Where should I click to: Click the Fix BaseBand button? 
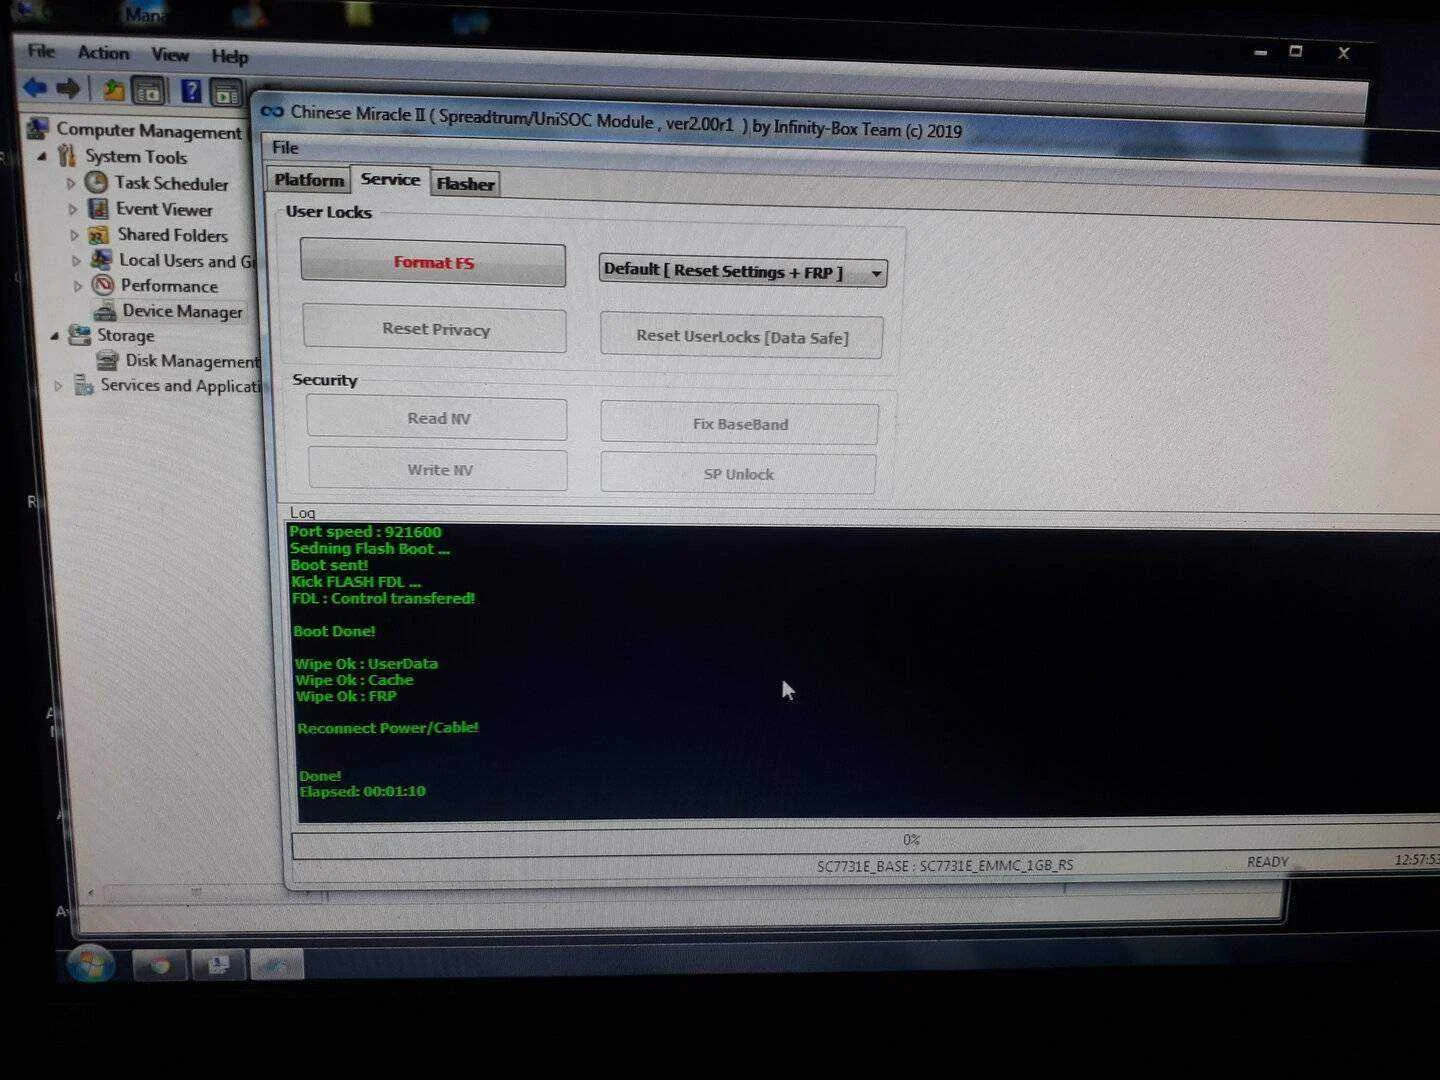tap(740, 424)
